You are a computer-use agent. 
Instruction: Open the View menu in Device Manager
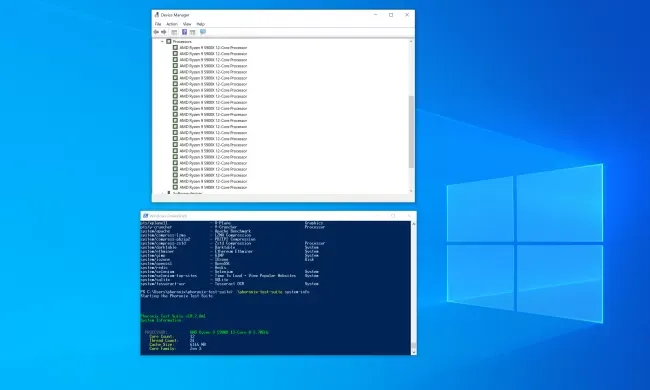187,24
